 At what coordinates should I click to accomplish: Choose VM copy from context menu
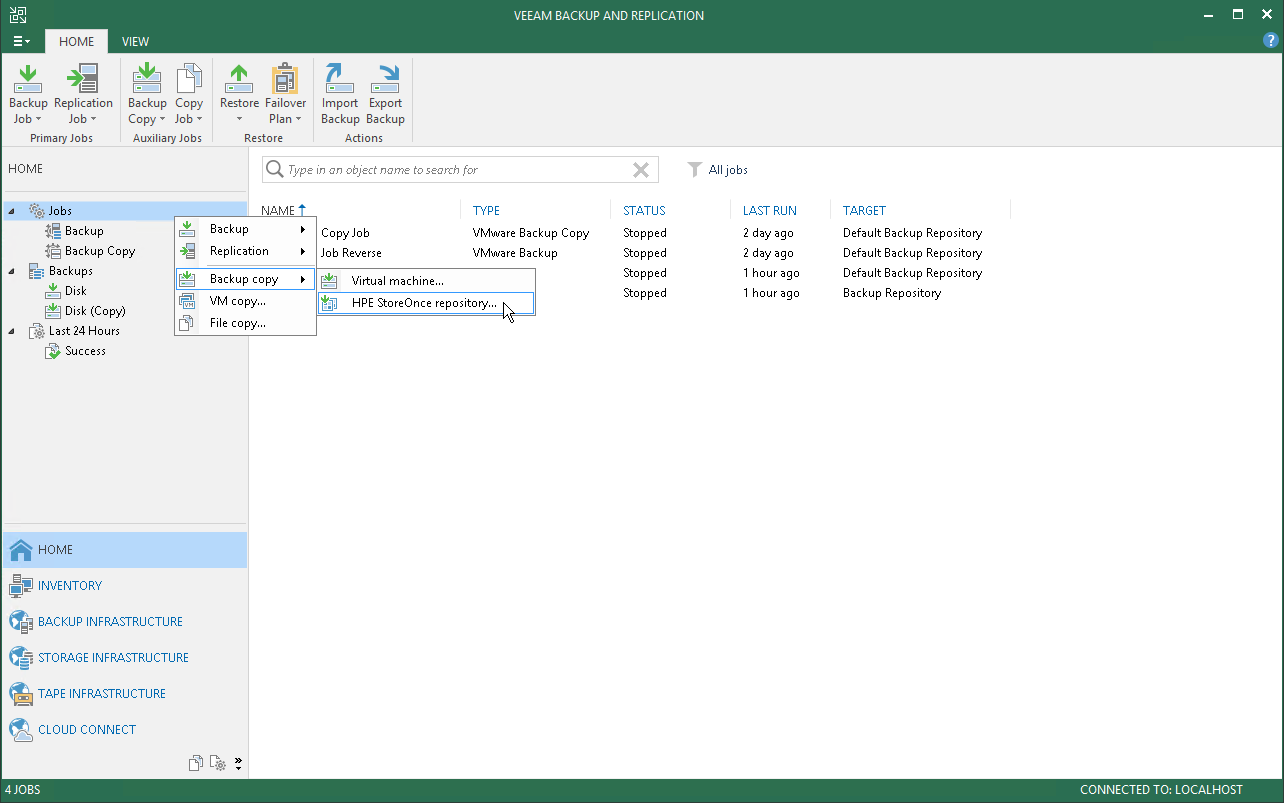tap(237, 301)
